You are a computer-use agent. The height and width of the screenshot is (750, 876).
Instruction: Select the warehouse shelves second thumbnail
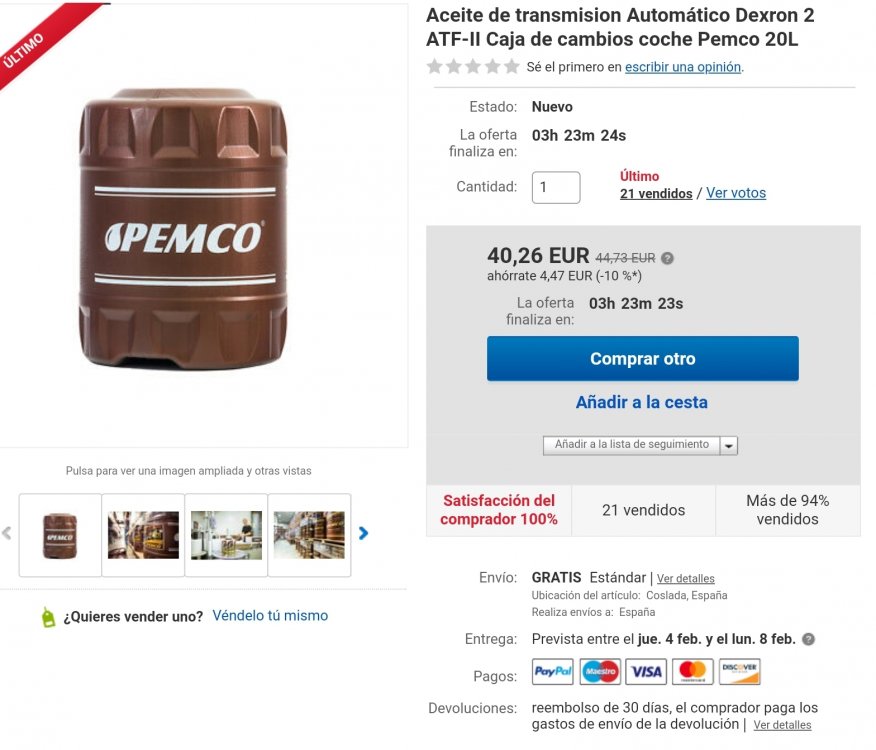click(143, 535)
